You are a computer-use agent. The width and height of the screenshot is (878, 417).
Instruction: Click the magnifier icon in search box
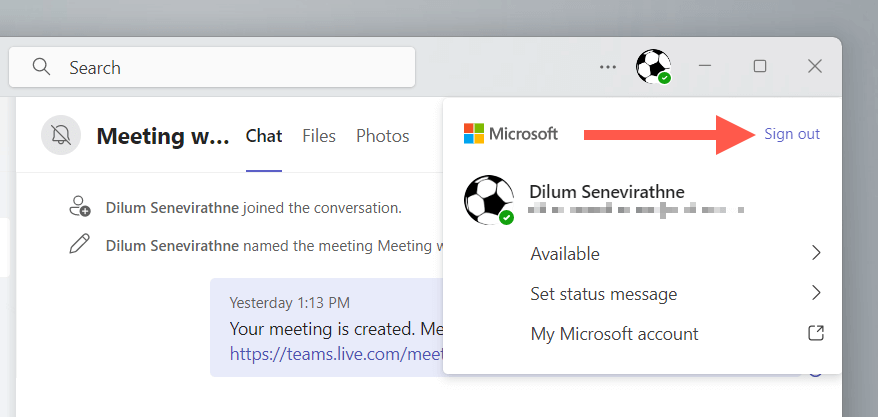(x=41, y=67)
